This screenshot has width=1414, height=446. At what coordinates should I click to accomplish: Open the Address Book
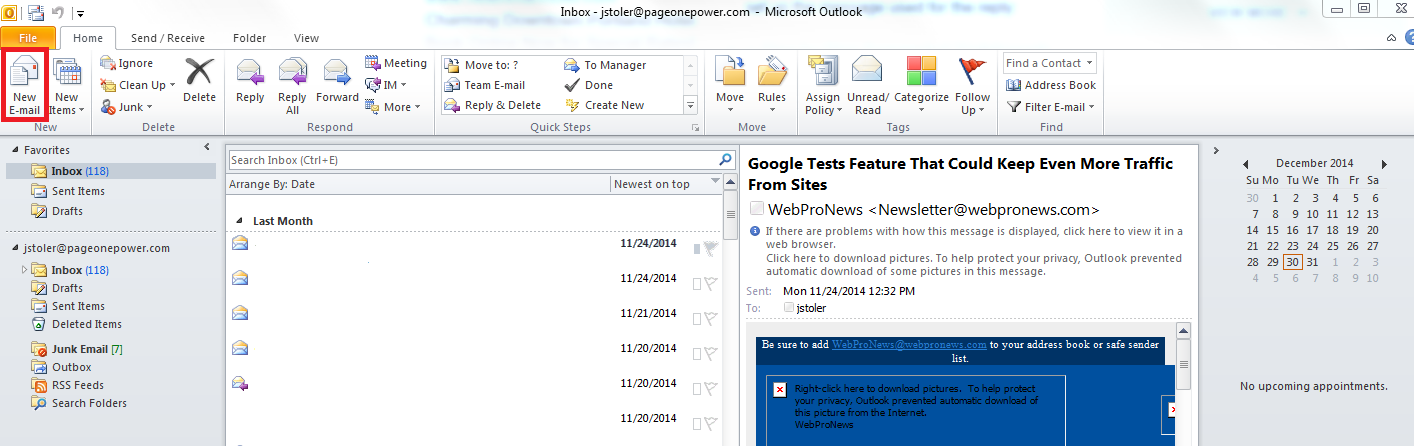pyautogui.click(x=1051, y=85)
